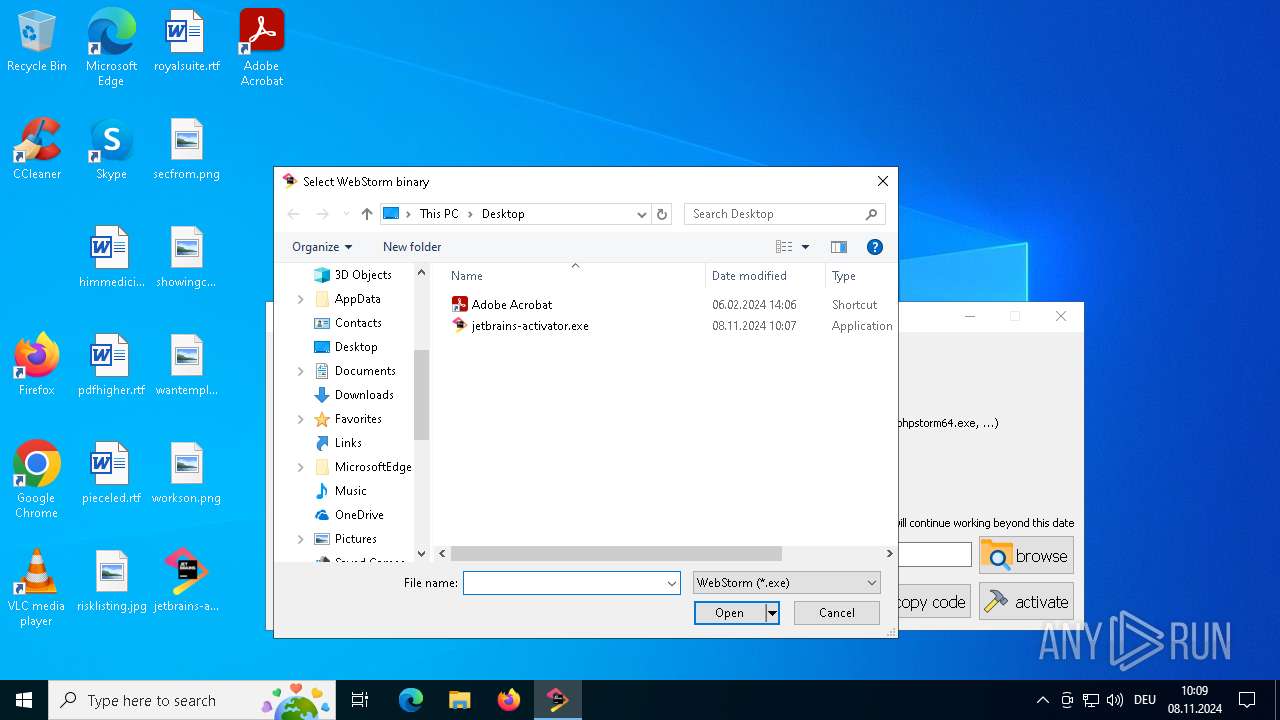The height and width of the screenshot is (720, 1280).
Task: Click navigation pane vertical scrollbar
Action: click(x=421, y=395)
